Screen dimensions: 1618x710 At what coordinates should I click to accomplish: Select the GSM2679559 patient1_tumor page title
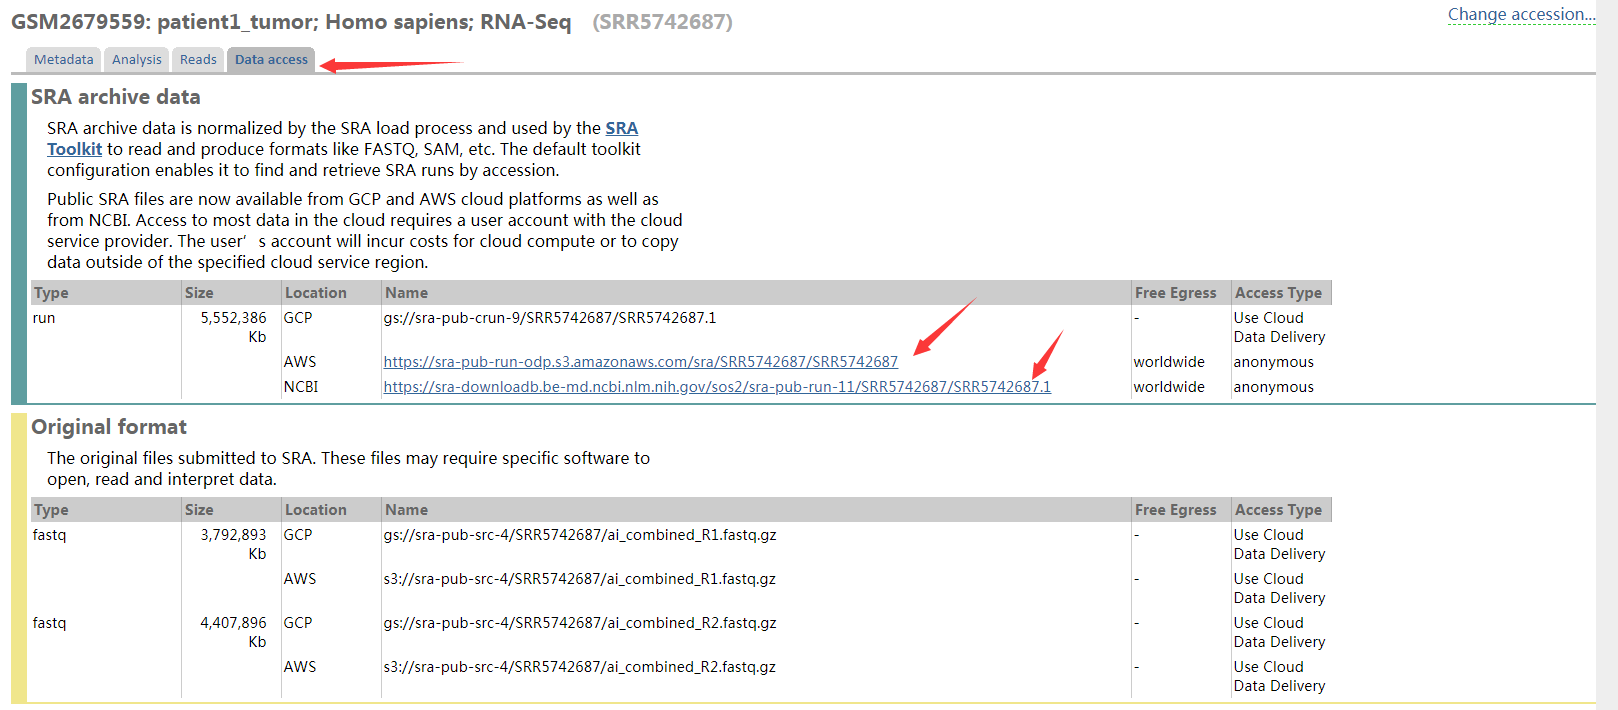pyautogui.click(x=291, y=22)
